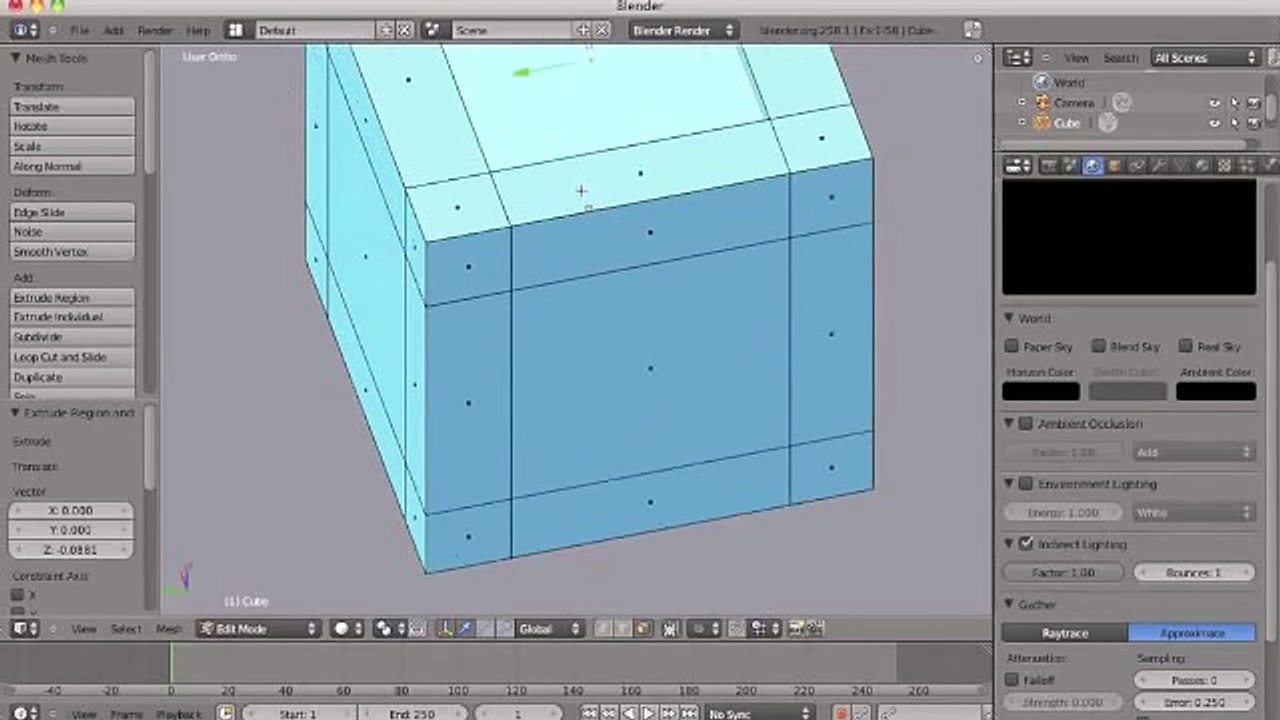This screenshot has height=720, width=1280.
Task: Click the pivot point selector icon
Action: point(390,629)
